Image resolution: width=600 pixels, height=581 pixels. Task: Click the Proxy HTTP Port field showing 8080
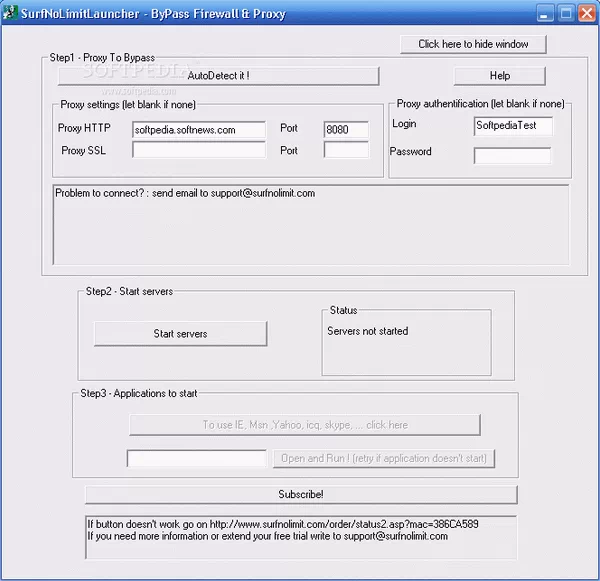click(x=346, y=129)
